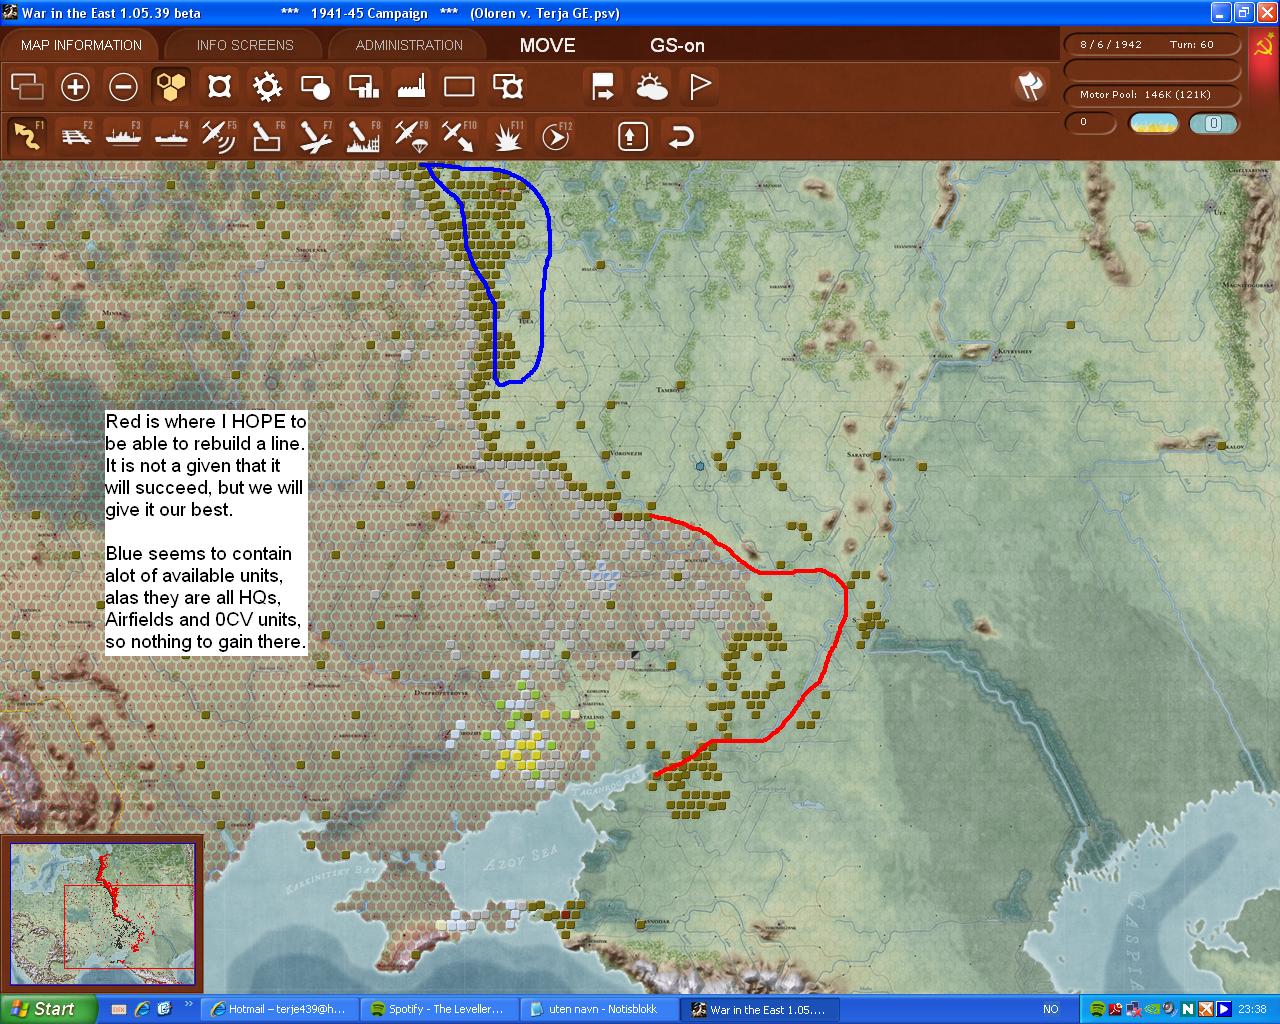Image resolution: width=1280 pixels, height=1024 pixels.
Task: Click the ground weather indicator
Action: [1154, 123]
